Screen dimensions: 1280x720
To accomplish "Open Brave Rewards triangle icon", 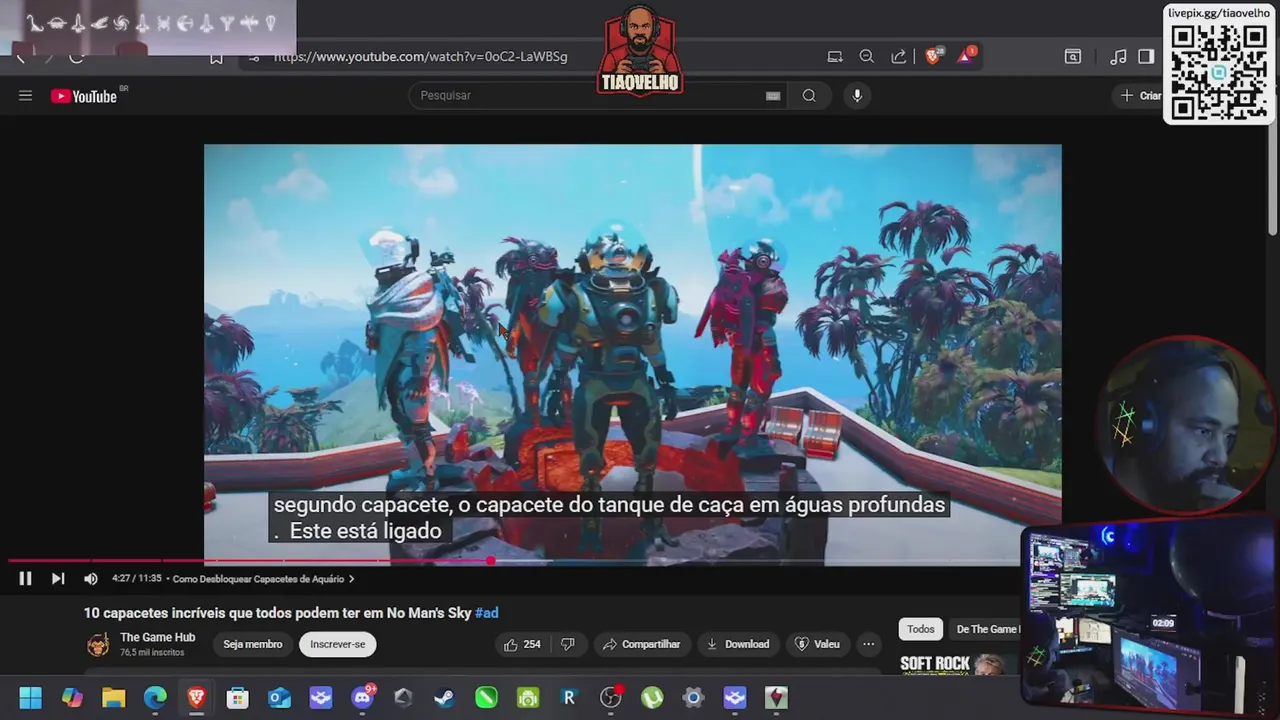I will point(965,57).
